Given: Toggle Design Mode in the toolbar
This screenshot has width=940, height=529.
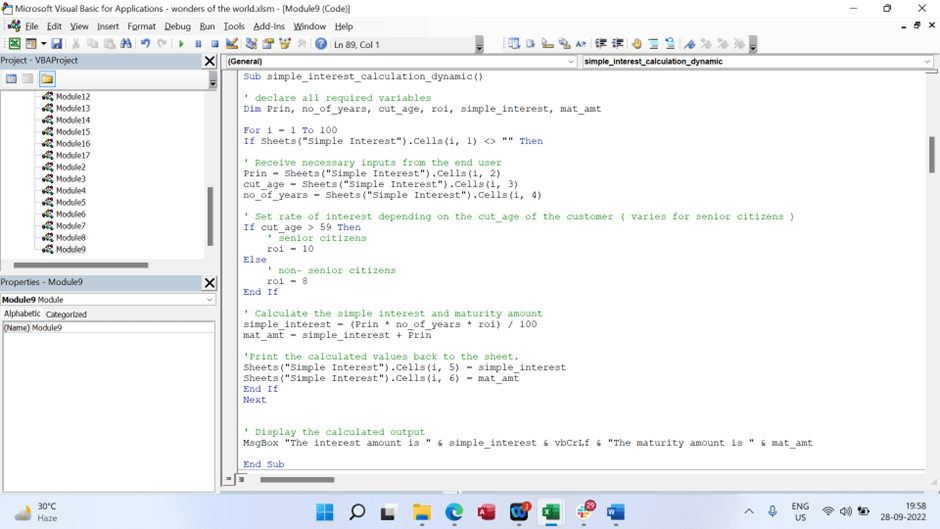Looking at the screenshot, I should coord(232,44).
